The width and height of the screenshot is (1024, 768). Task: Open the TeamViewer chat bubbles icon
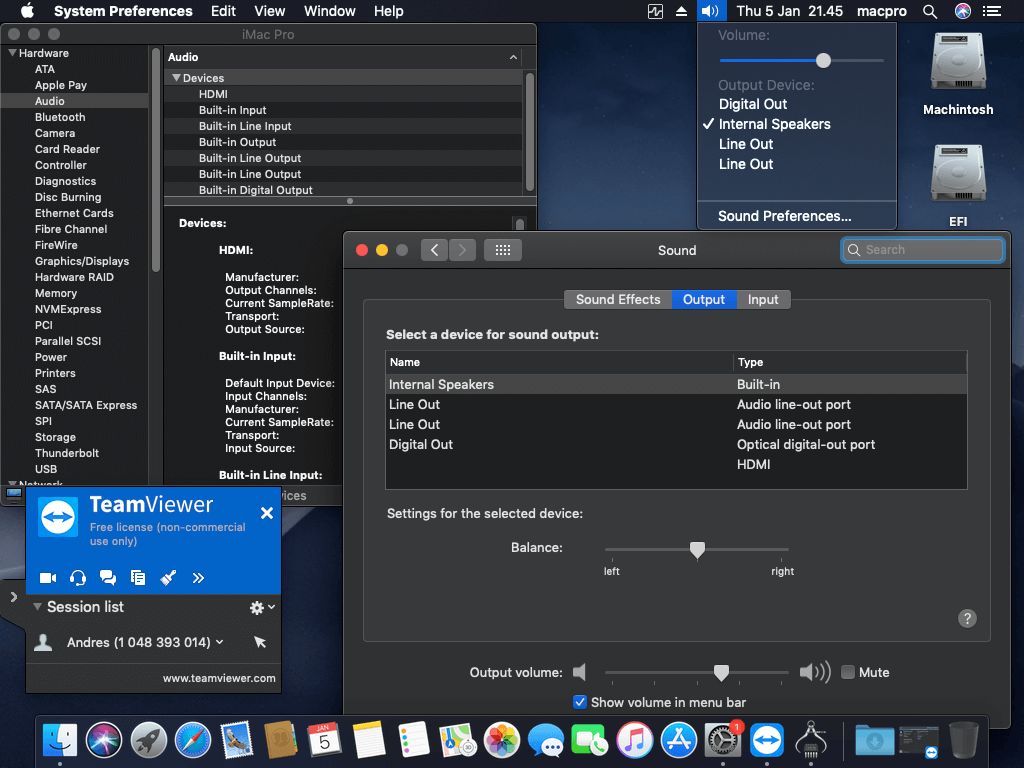click(108, 578)
